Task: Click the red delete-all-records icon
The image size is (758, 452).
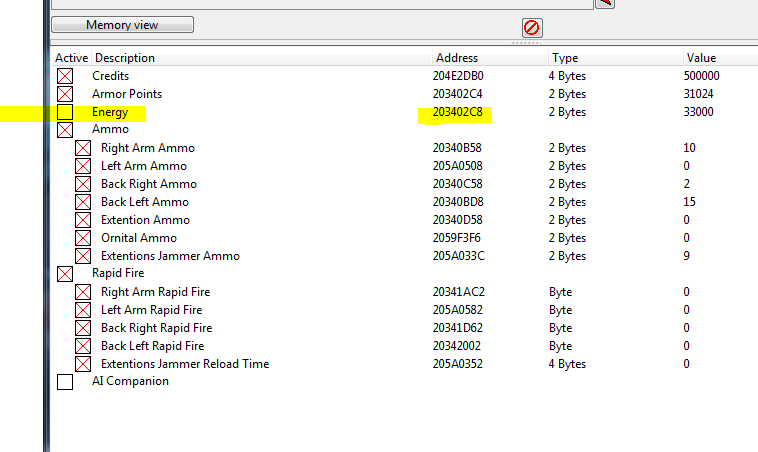Action: click(532, 27)
